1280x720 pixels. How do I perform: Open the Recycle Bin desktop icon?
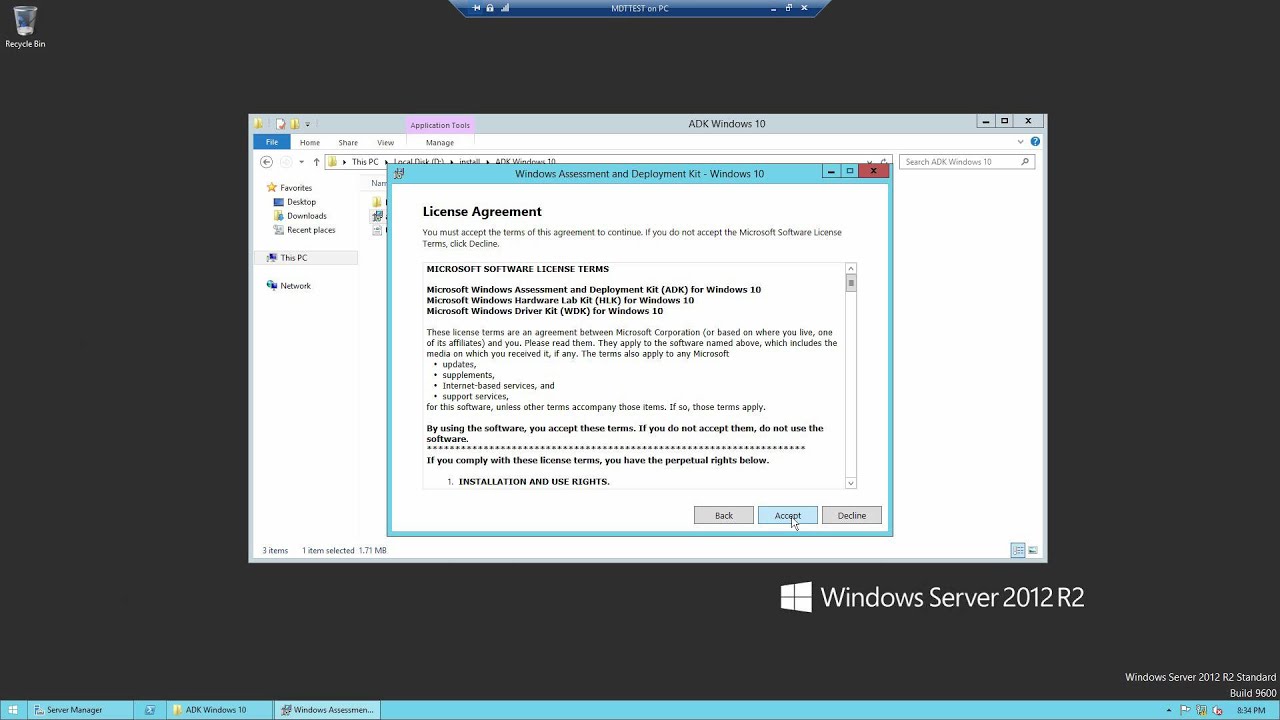point(25,28)
